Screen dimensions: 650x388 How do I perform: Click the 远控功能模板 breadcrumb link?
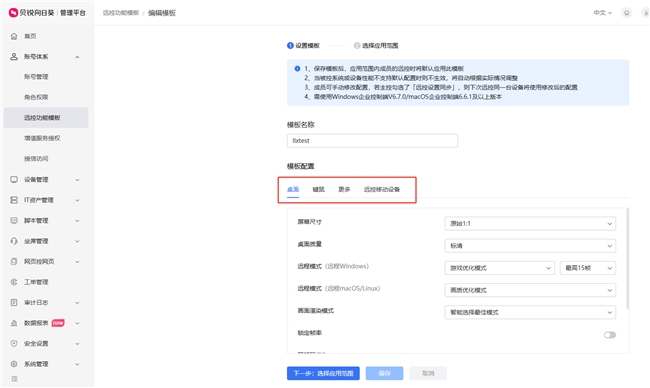click(x=121, y=13)
